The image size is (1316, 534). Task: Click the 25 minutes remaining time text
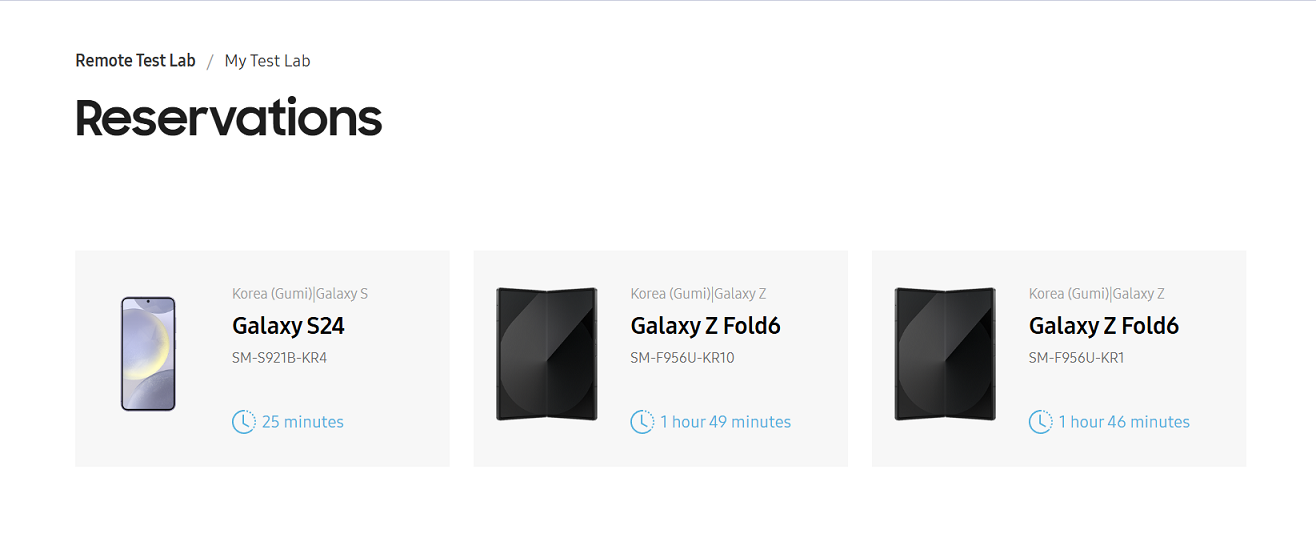(x=302, y=422)
